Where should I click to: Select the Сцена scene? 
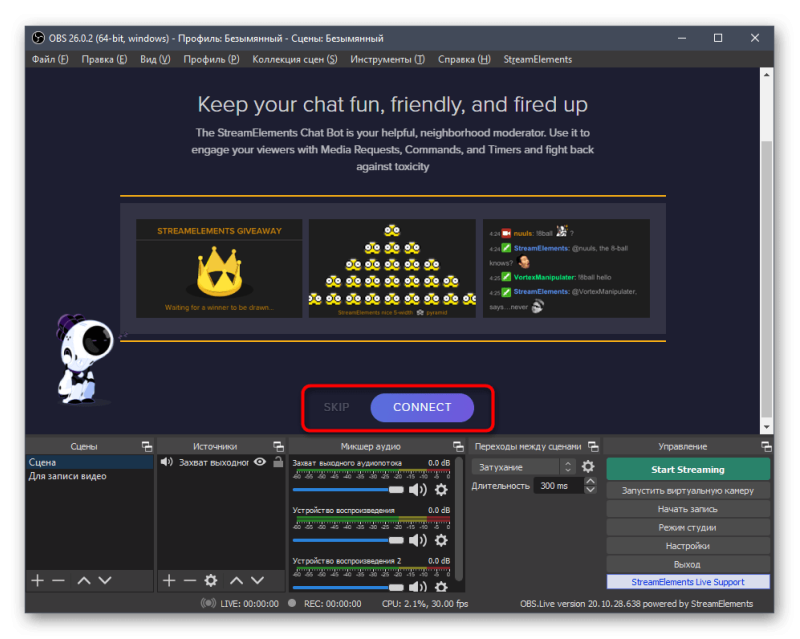pos(89,462)
